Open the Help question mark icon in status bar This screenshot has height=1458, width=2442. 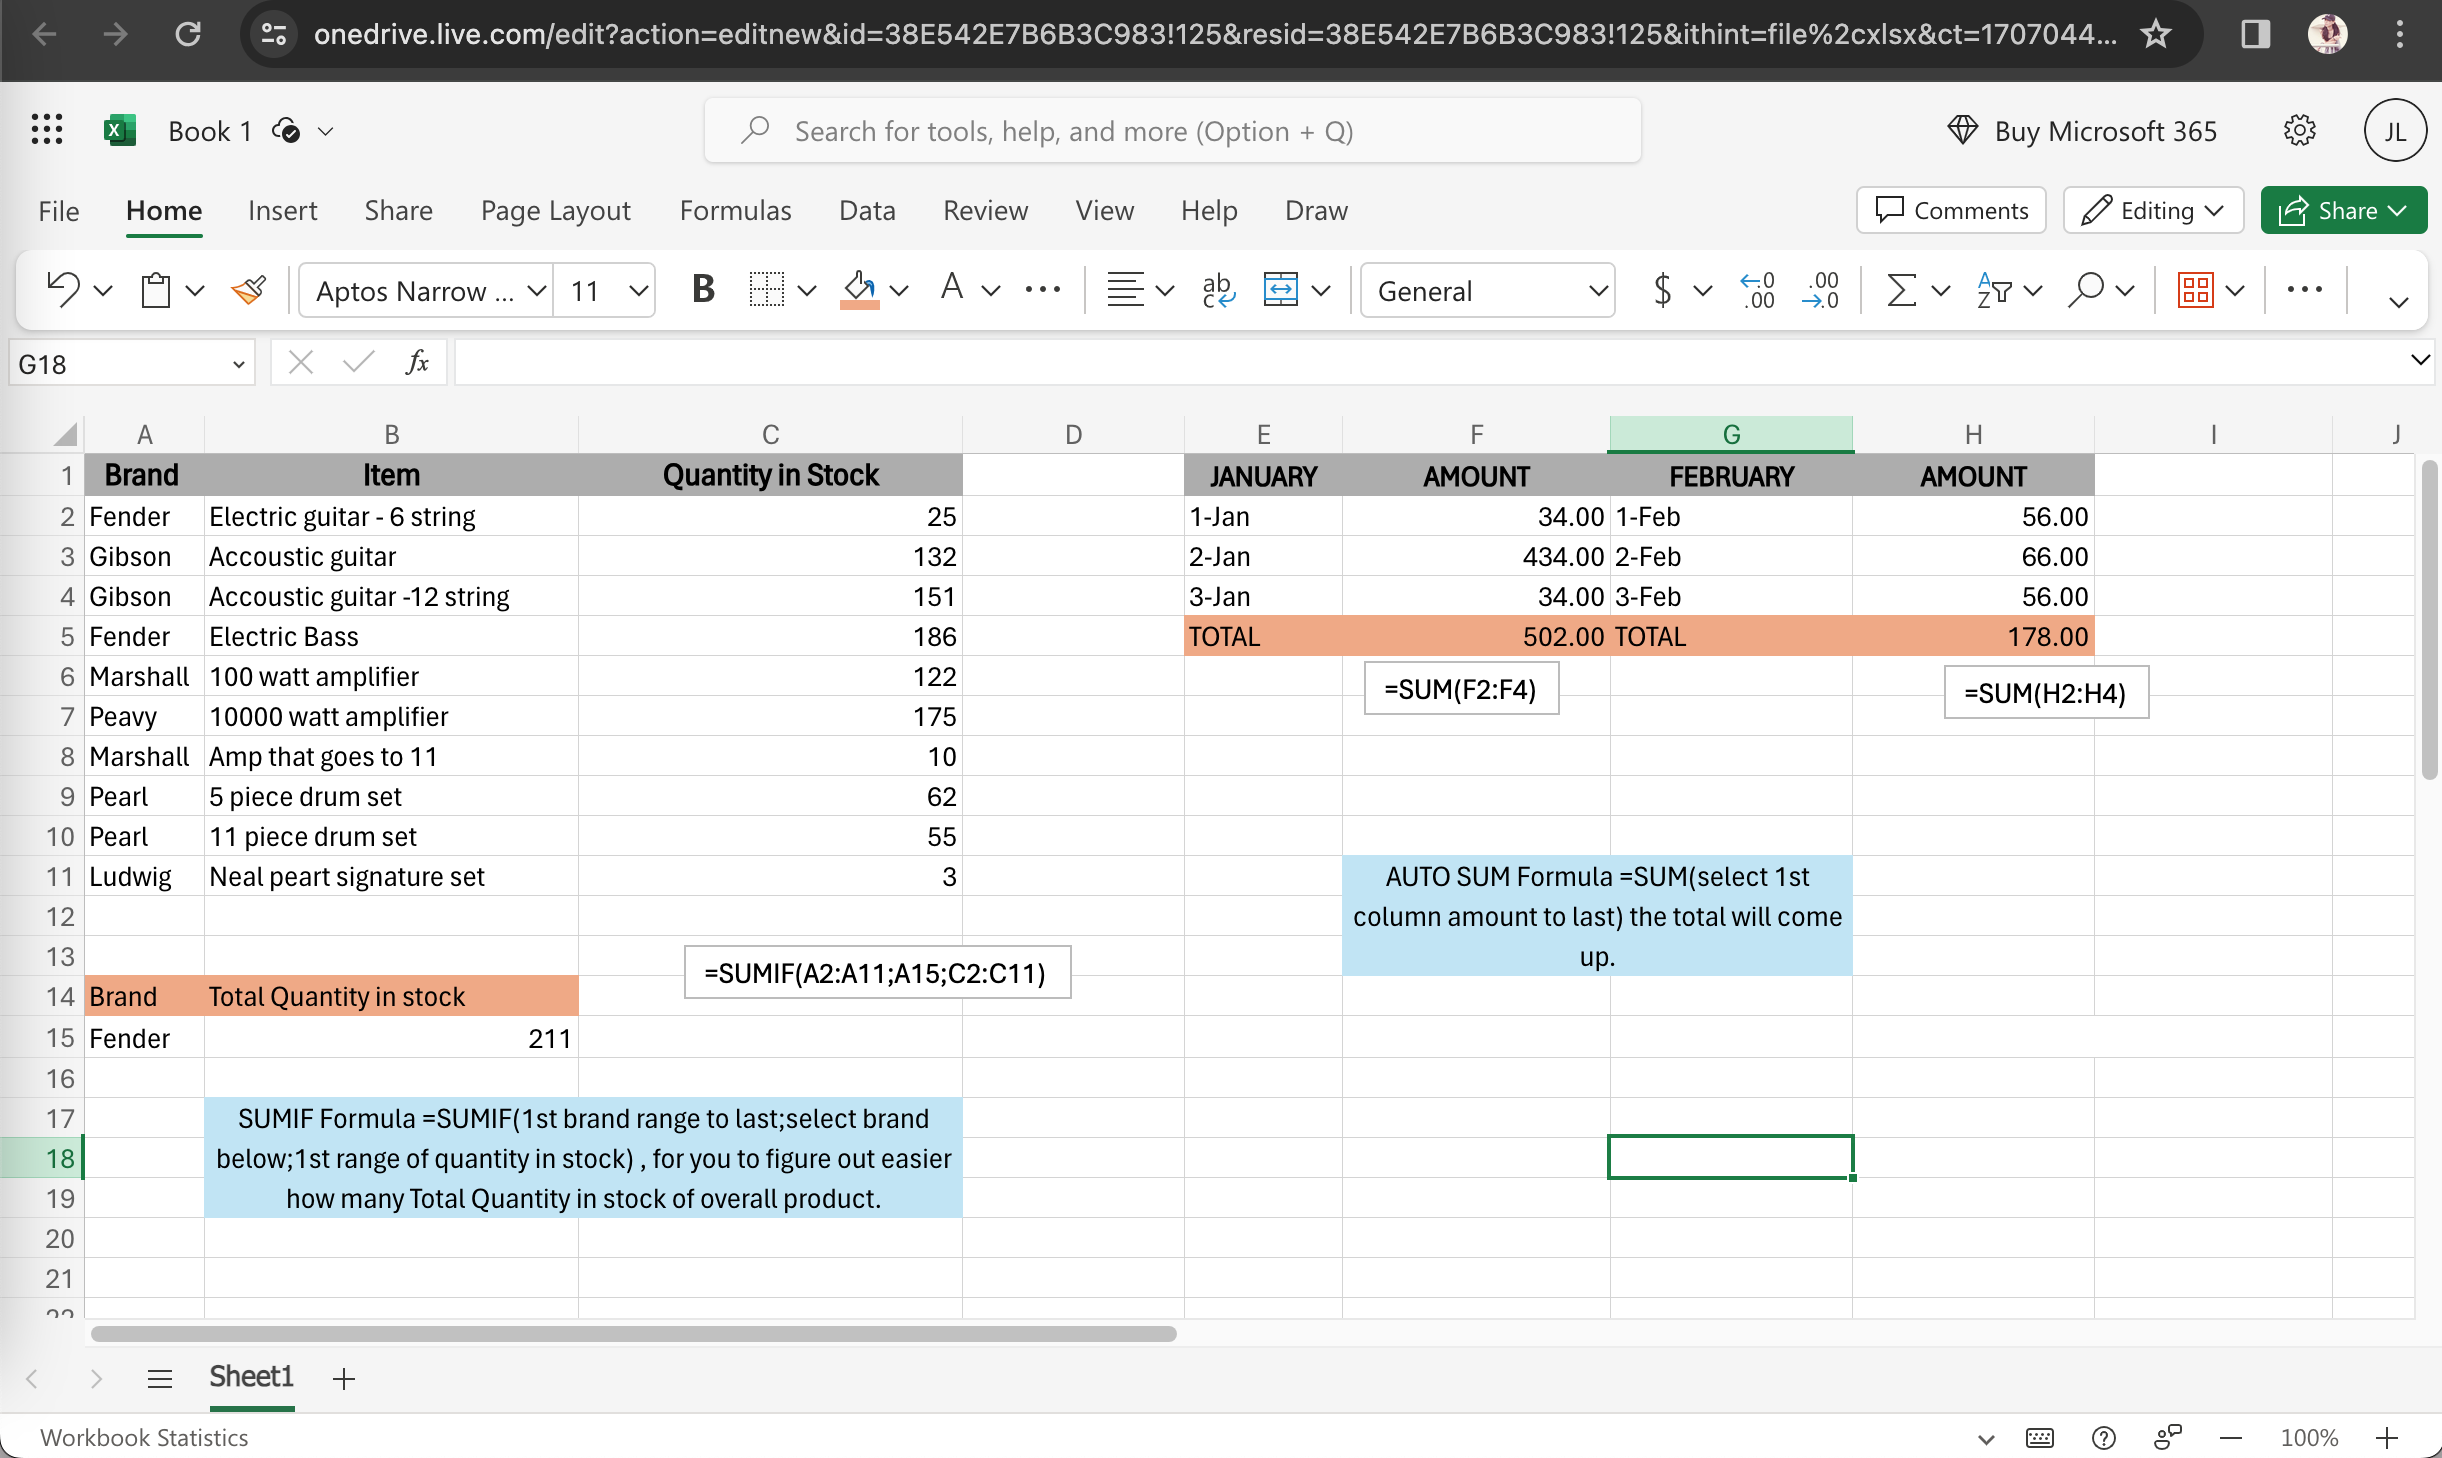(x=2104, y=1438)
